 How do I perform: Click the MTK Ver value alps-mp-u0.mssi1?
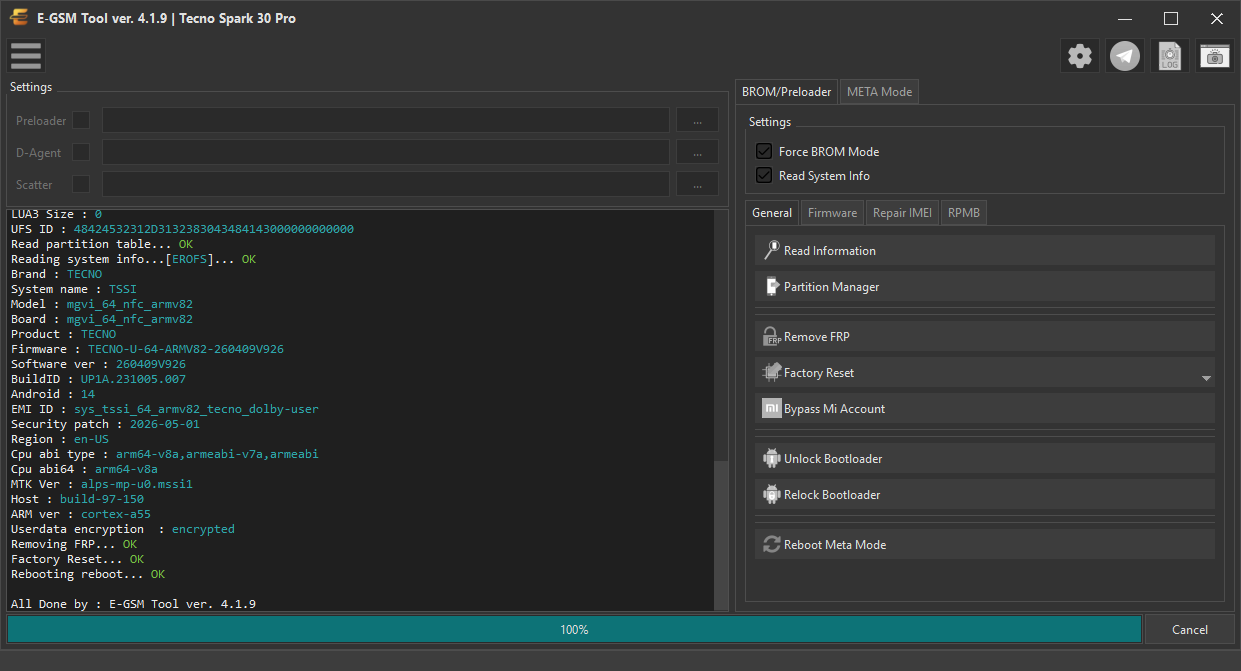[x=136, y=484]
